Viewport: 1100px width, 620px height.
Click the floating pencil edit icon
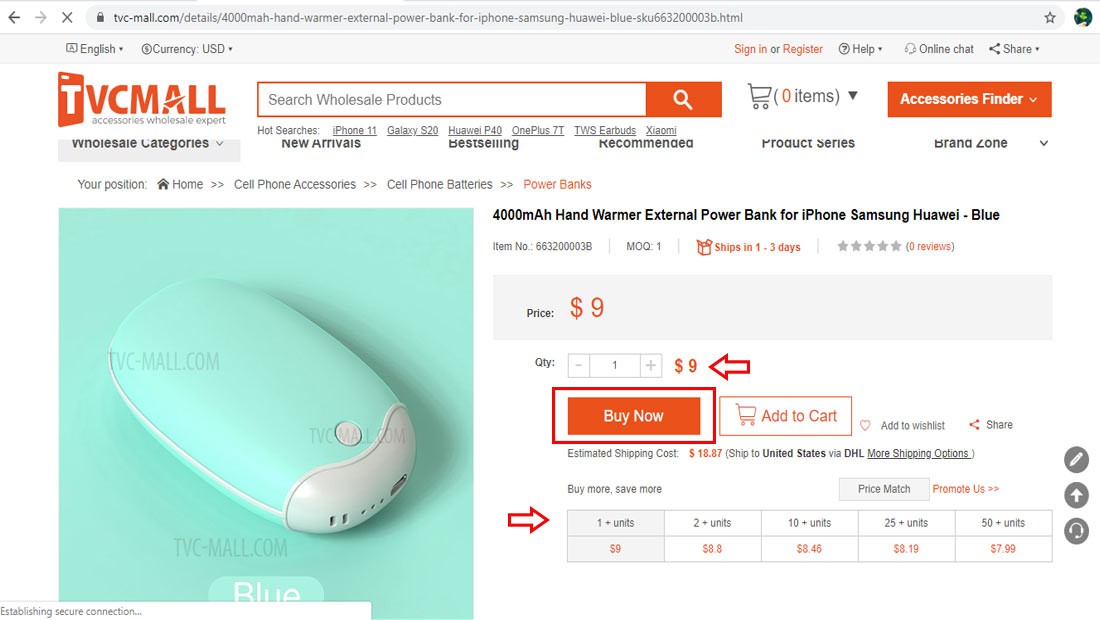pos(1076,460)
